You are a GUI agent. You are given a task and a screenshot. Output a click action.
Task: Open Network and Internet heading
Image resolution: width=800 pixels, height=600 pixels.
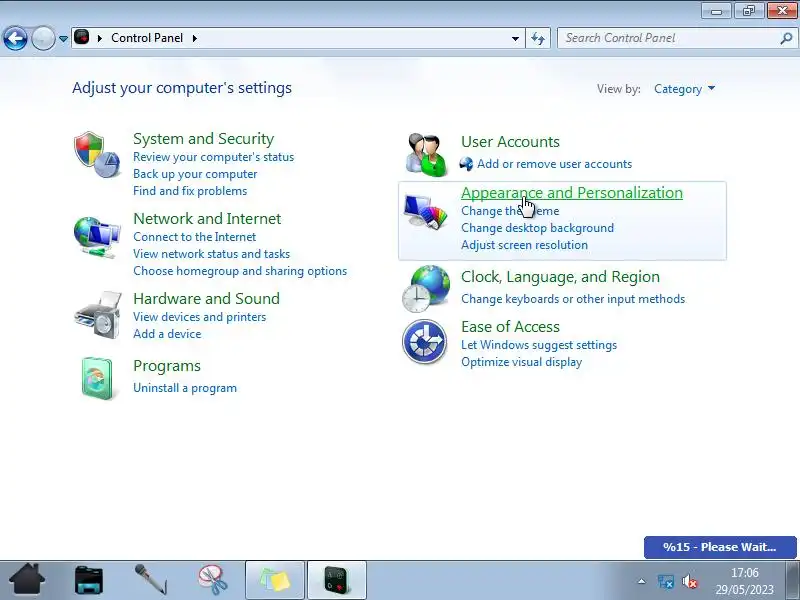(x=207, y=219)
